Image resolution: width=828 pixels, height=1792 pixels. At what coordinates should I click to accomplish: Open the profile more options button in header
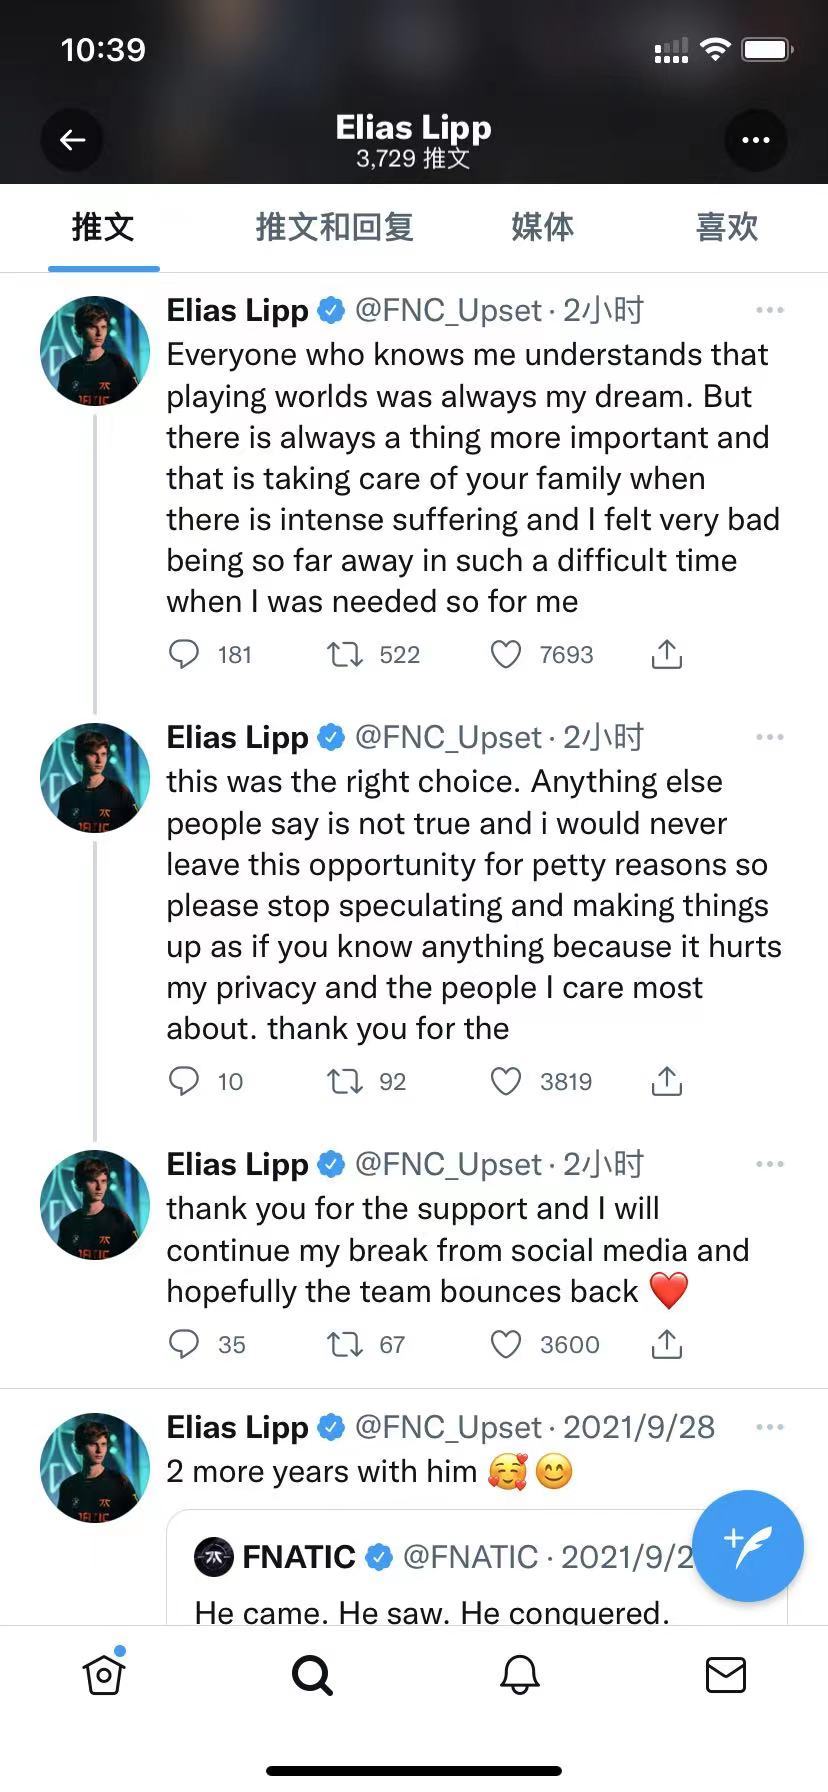click(x=756, y=140)
